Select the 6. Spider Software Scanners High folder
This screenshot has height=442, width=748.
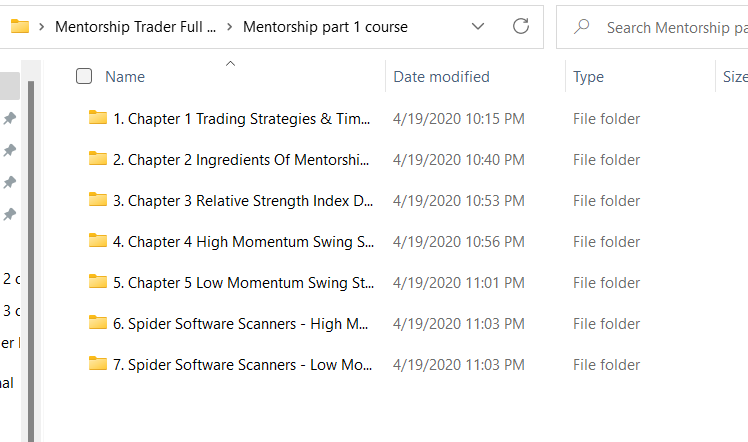point(241,323)
